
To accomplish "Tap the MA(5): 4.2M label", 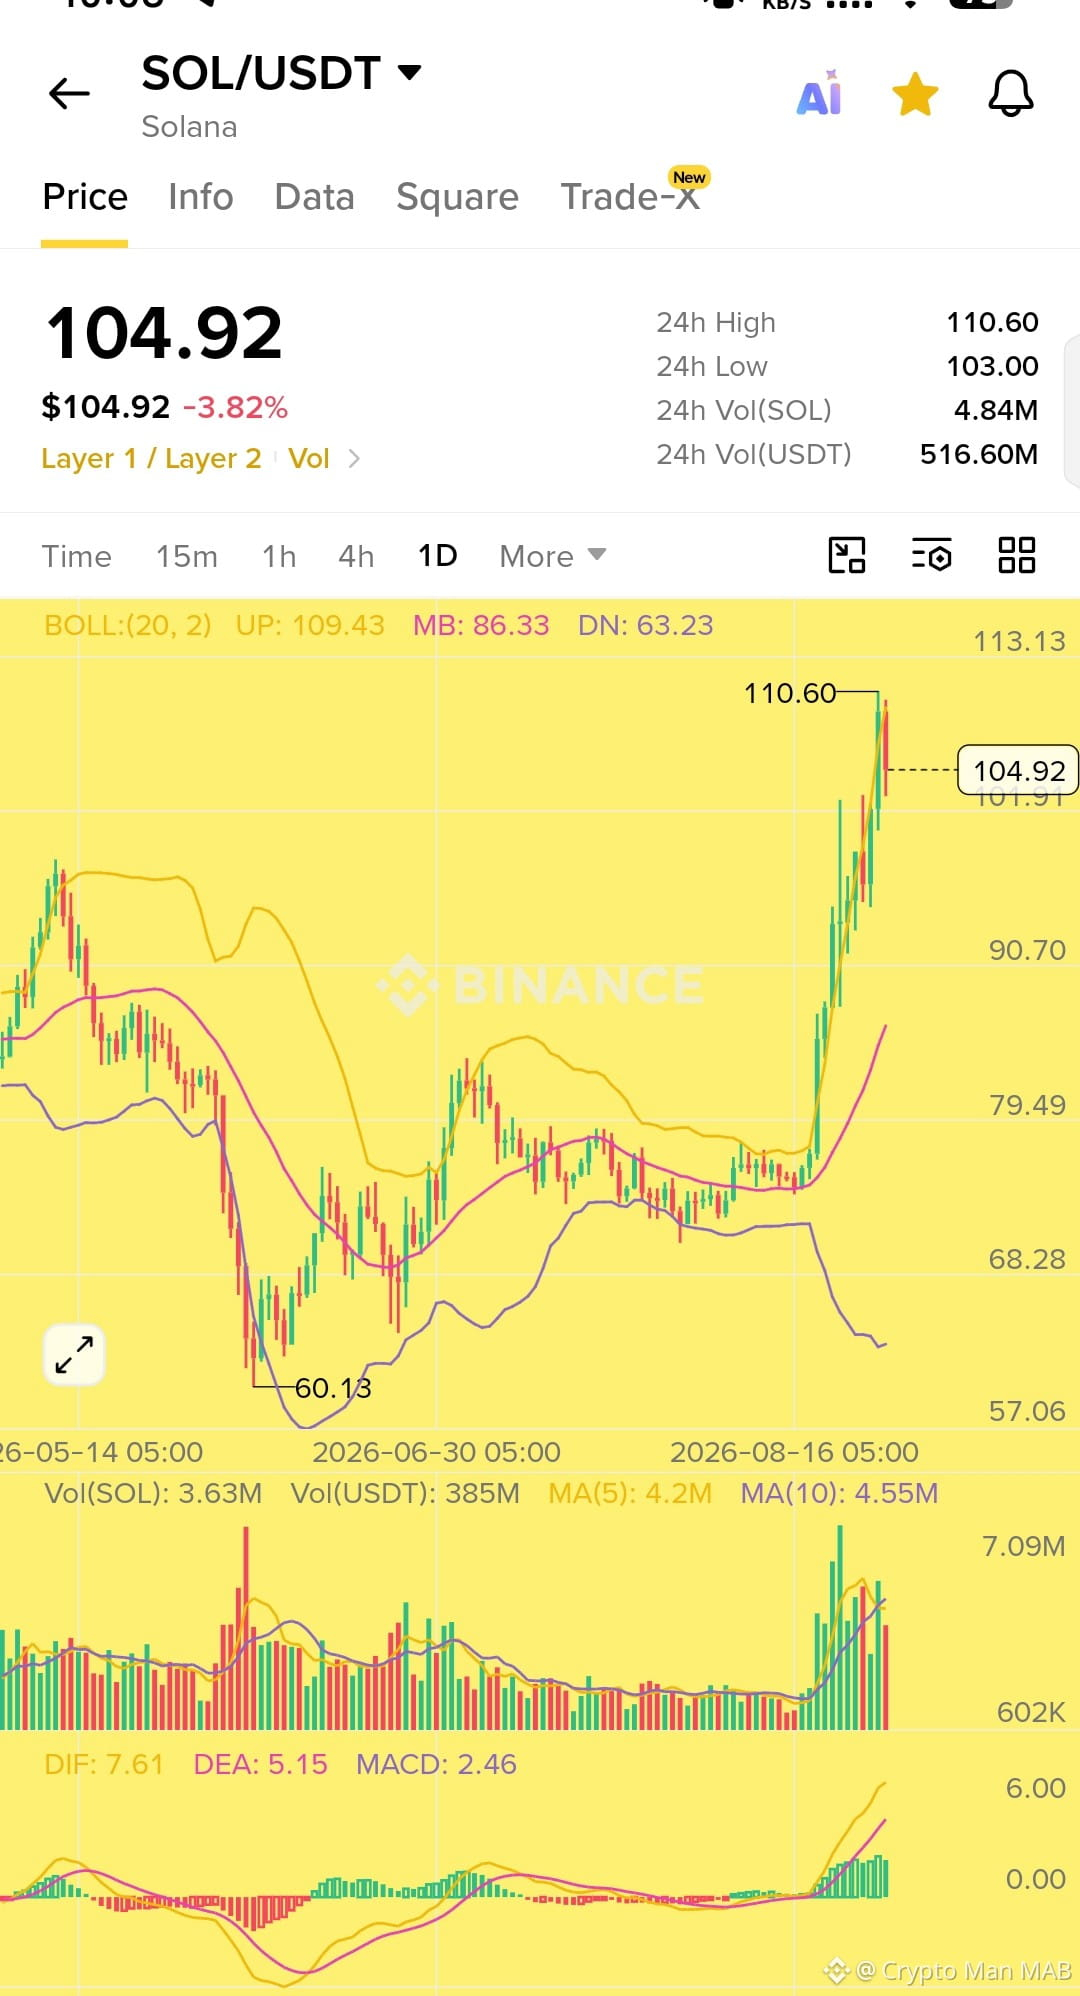I will [x=630, y=1494].
